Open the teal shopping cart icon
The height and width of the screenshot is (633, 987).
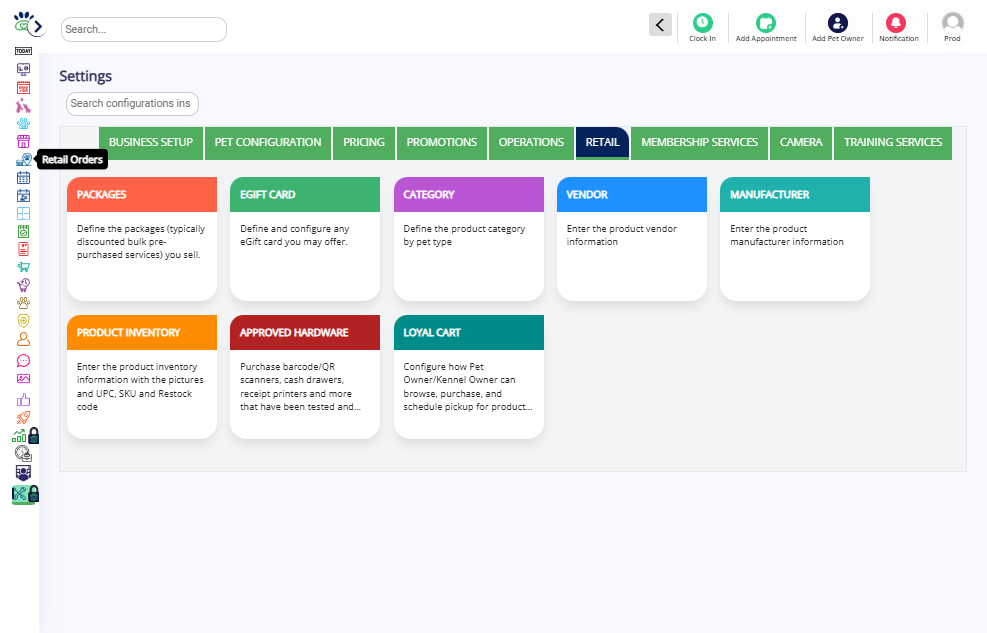tap(23, 267)
